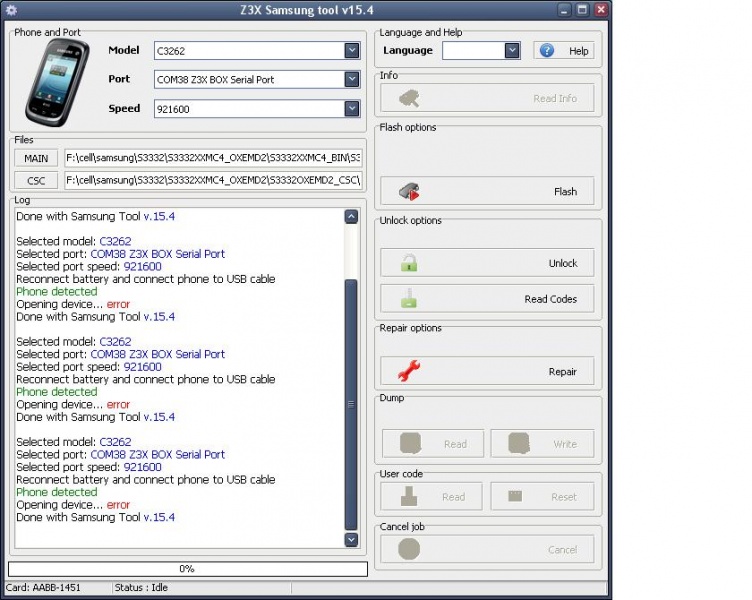The width and height of the screenshot is (752, 600).
Task: Maximize the Z3X Samsung tool window
Action: click(582, 10)
